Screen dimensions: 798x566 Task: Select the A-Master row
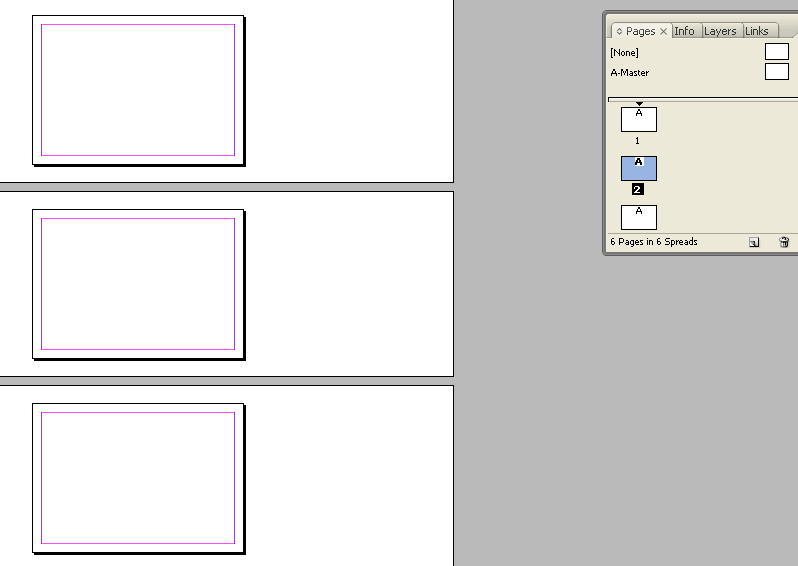(701, 72)
